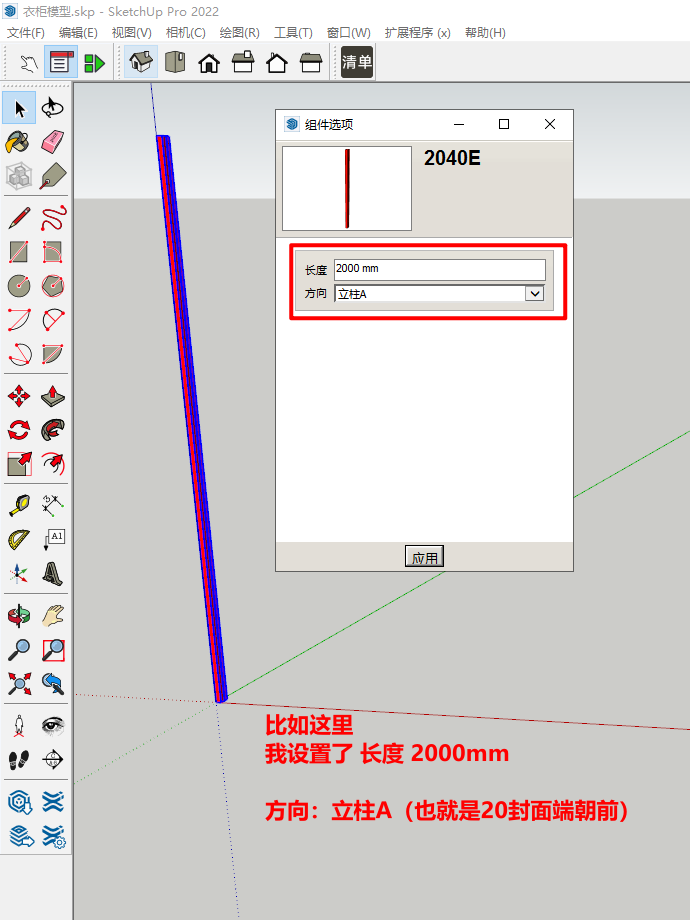This screenshot has width=690, height=920.
Task: Click the 2040E component preview thumbnail
Action: (x=347, y=189)
